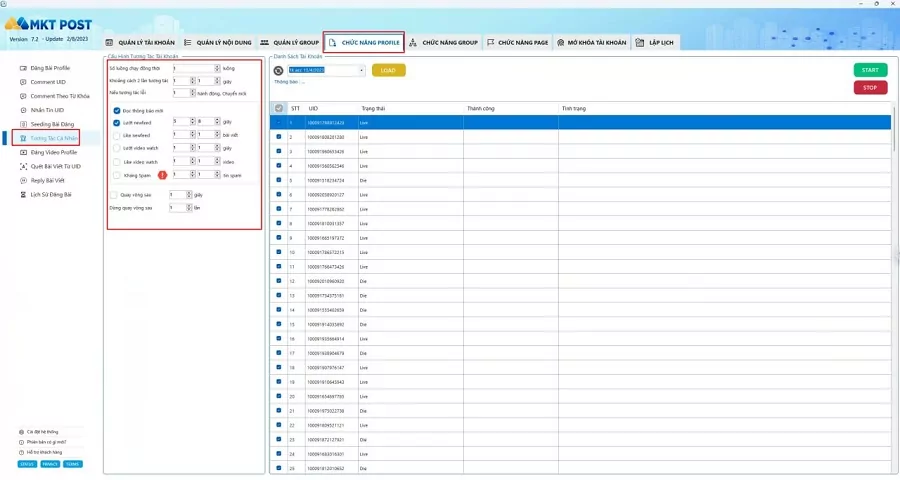Switch to Chức Năng Profile tab
This screenshot has height=480, width=900.
click(x=364, y=42)
